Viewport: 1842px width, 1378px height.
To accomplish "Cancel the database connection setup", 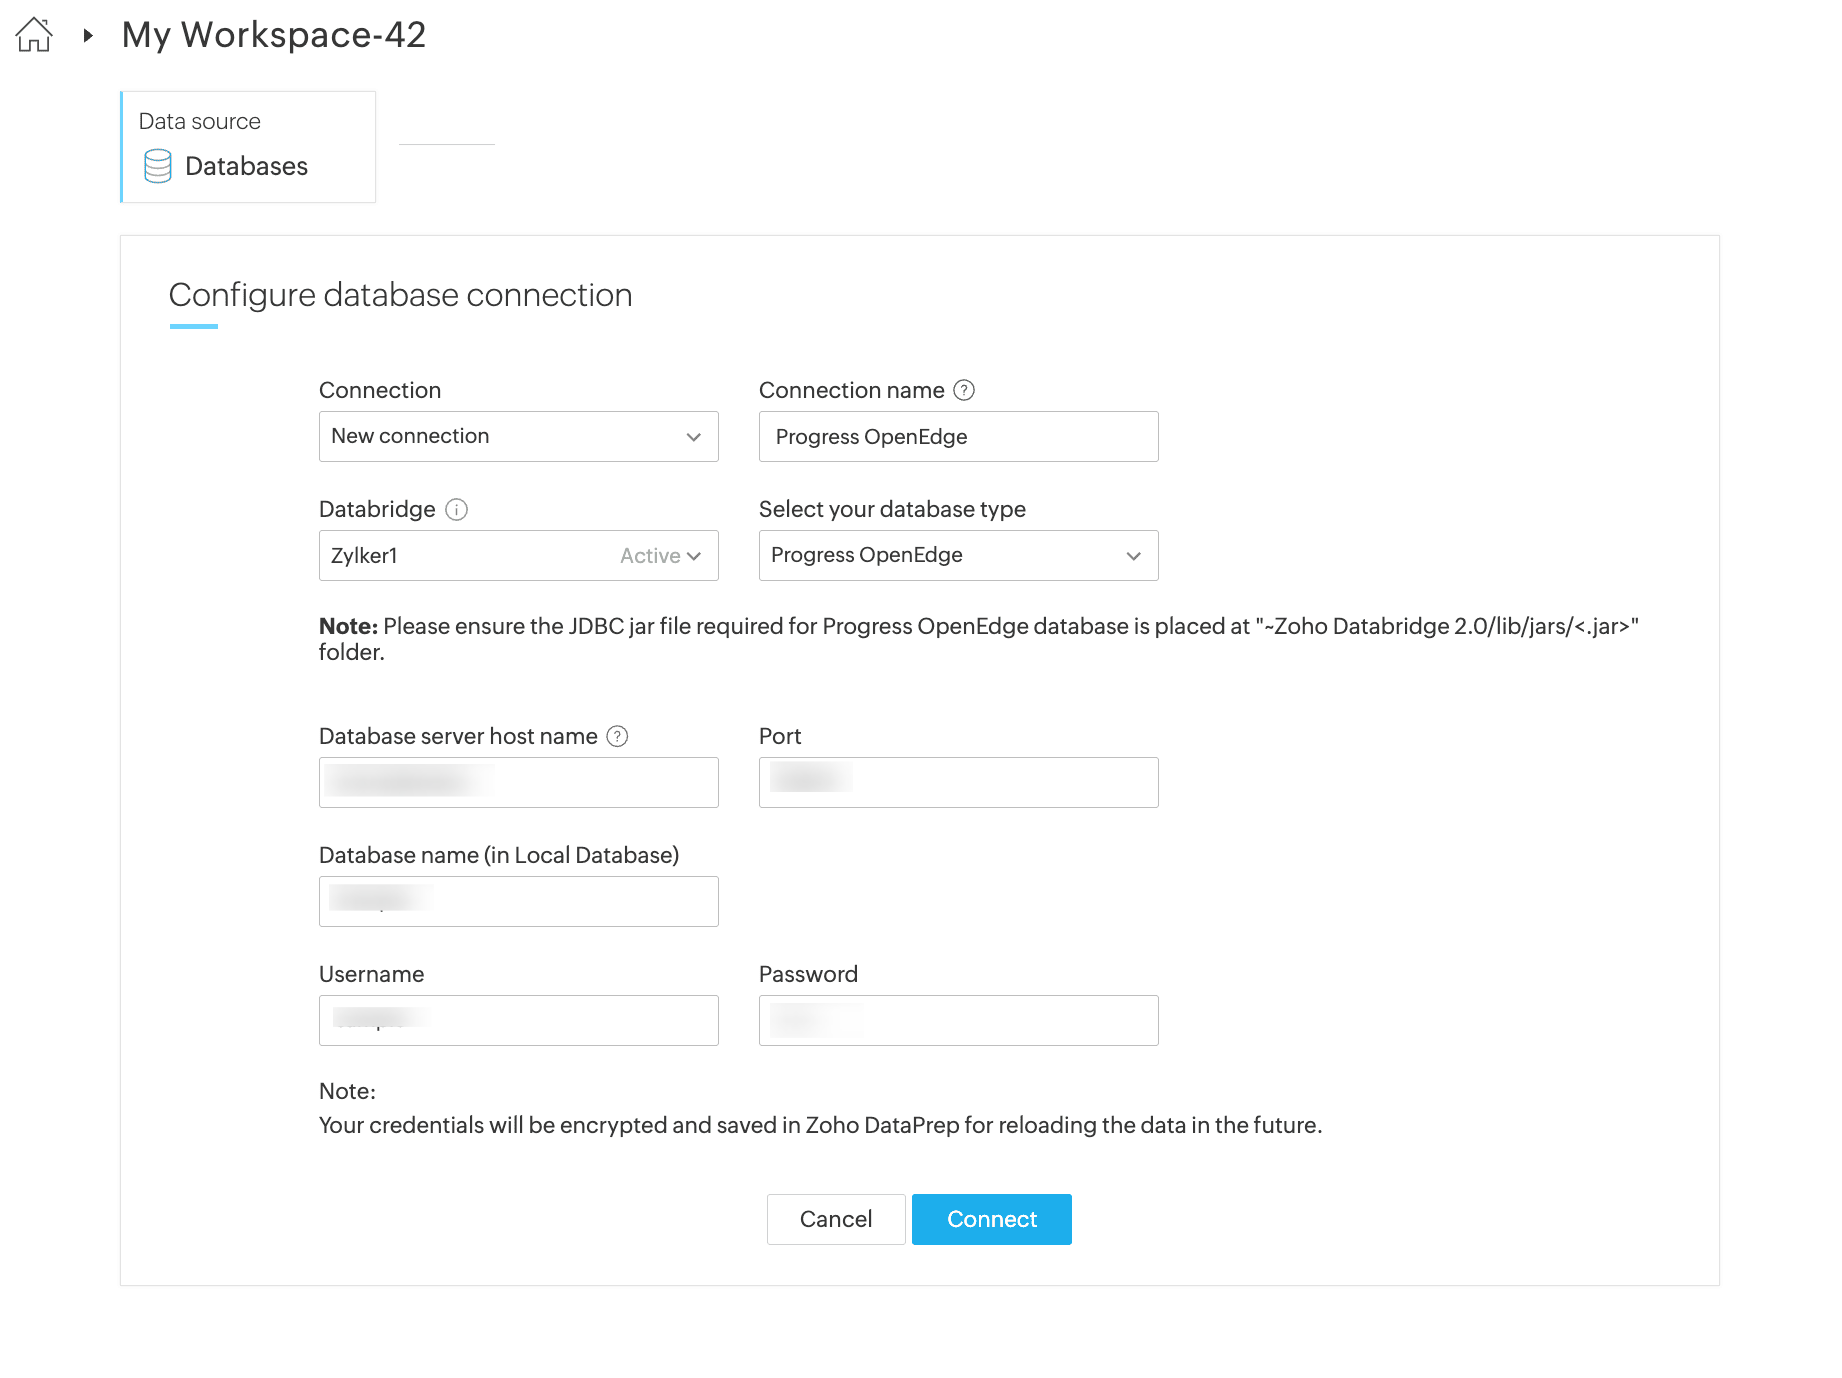I will point(836,1219).
